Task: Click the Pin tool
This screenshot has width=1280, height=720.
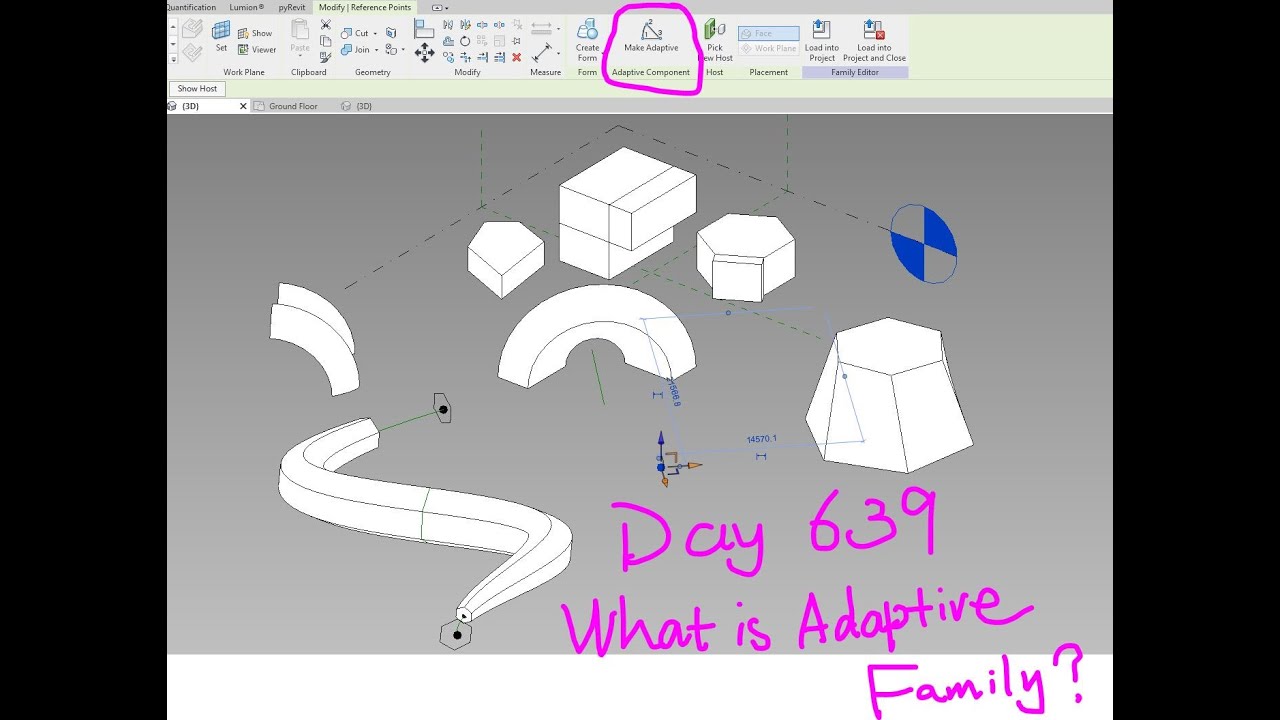Action: click(x=516, y=41)
